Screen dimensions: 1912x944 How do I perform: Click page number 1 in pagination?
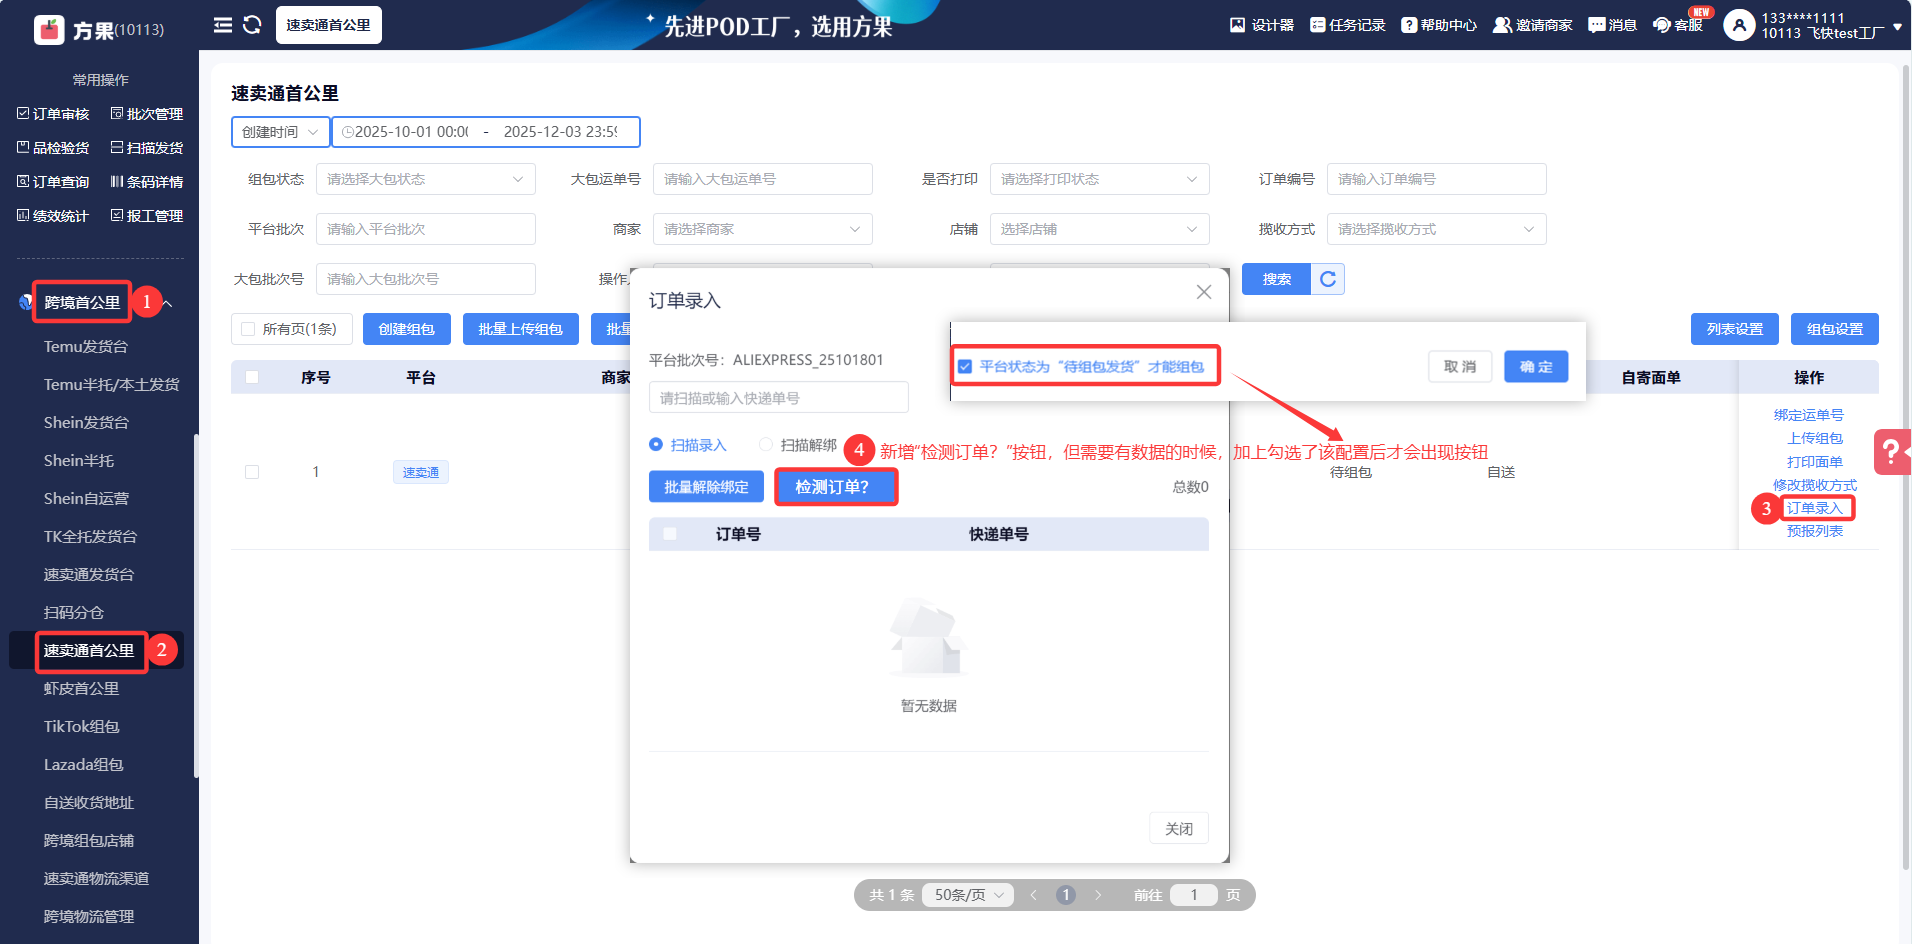tap(1066, 895)
